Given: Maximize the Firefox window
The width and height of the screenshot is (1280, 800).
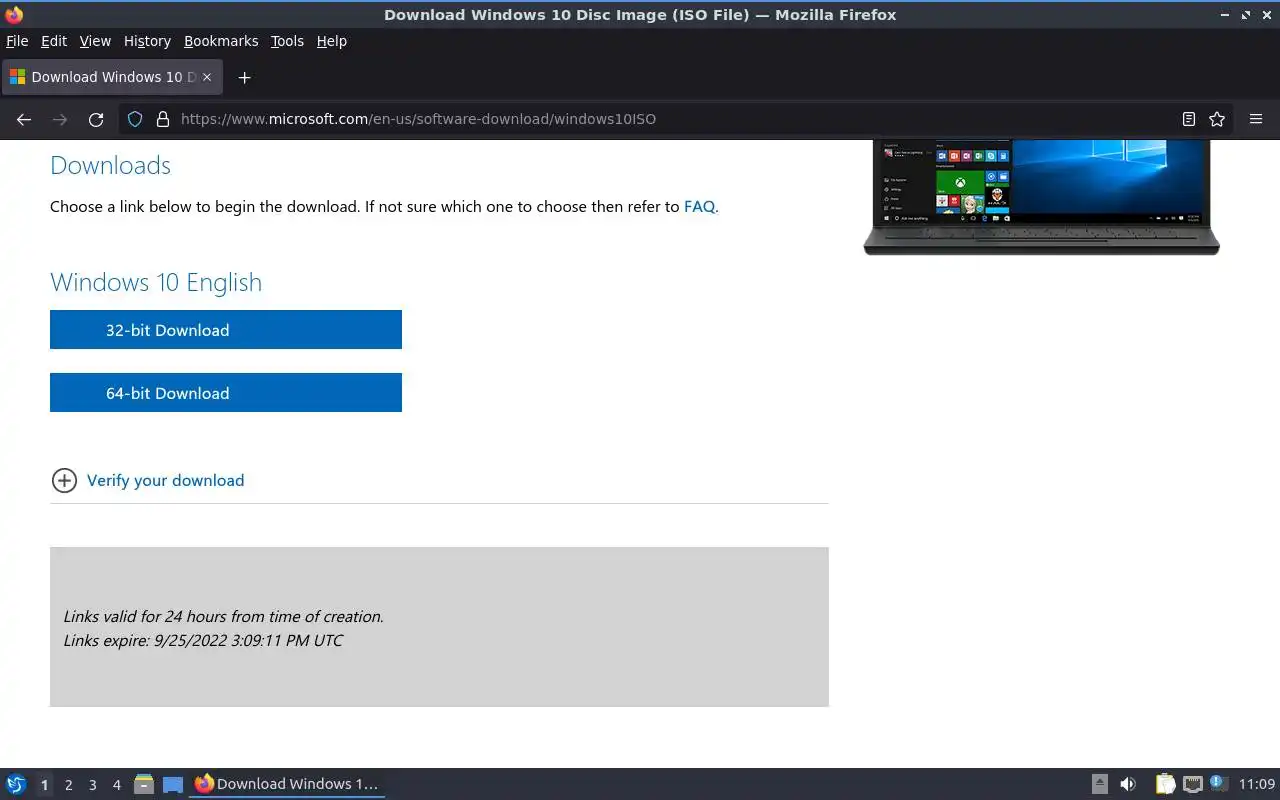Looking at the screenshot, I should pyautogui.click(x=1245, y=15).
